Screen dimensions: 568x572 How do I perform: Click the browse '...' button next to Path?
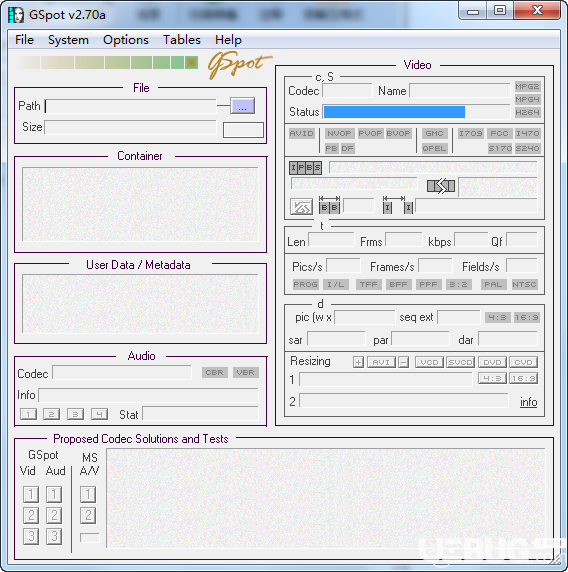point(242,106)
